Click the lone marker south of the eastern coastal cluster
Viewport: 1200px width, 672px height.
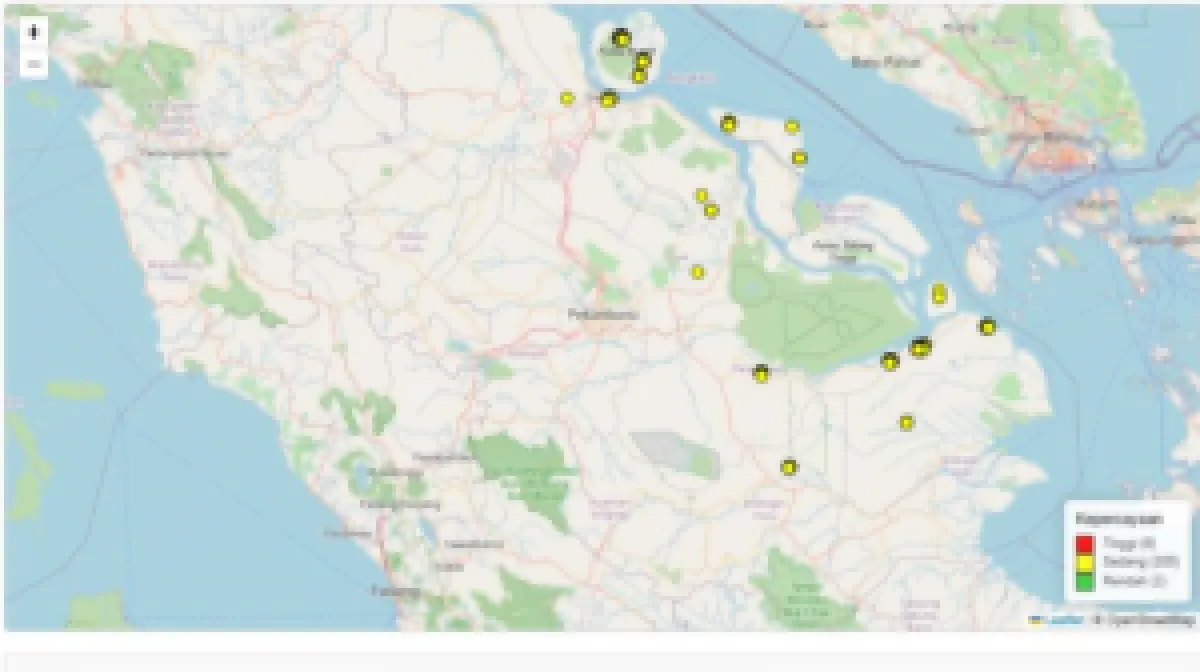pos(907,422)
